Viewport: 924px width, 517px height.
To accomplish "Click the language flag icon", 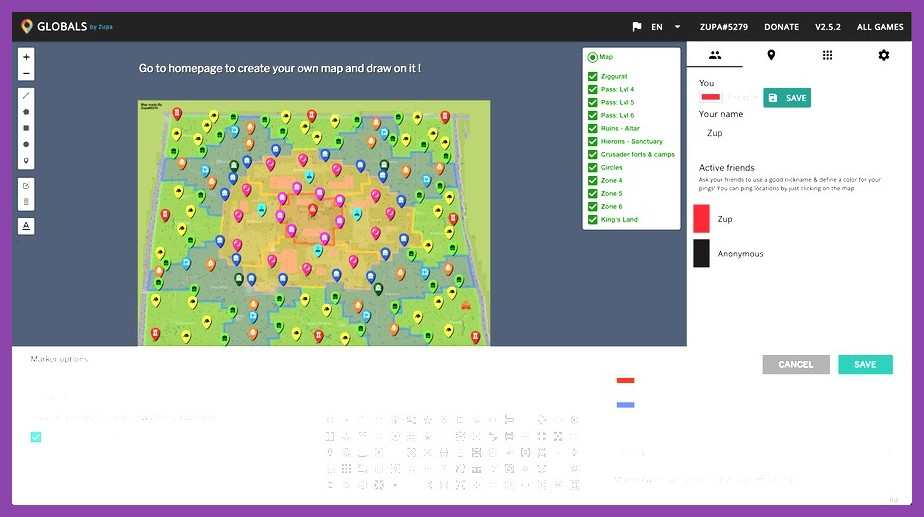I will [636, 27].
